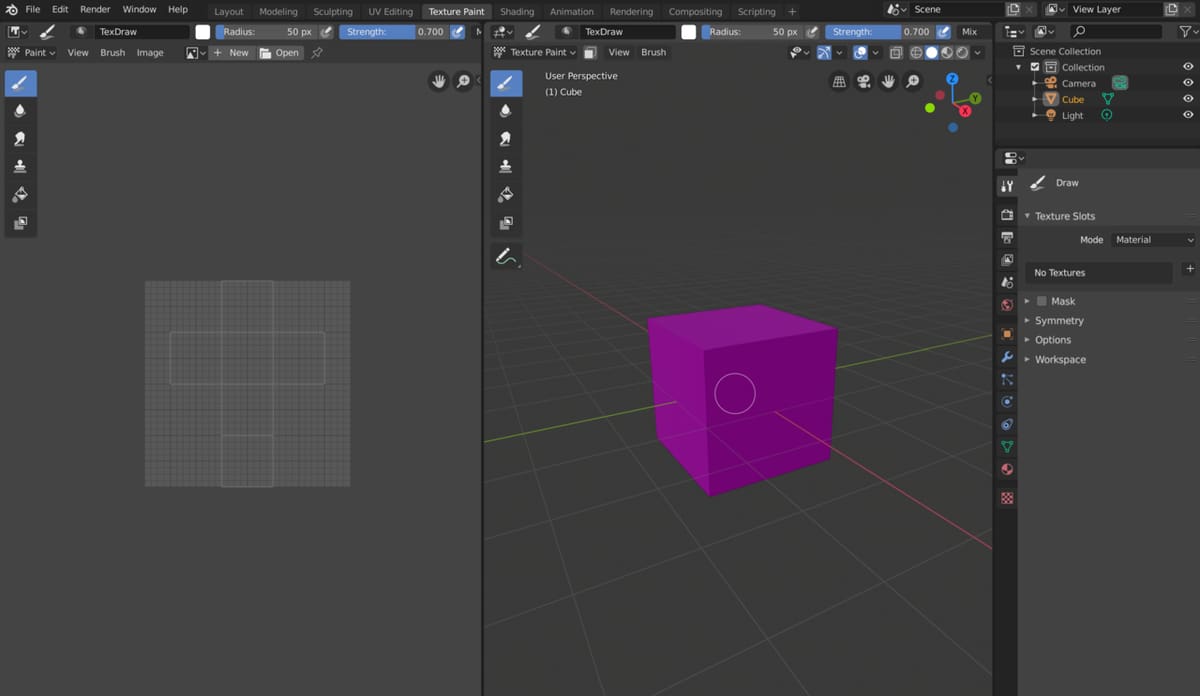Screen dimensions: 1200x696
Task: Toggle X-ray mode in viewport header
Action: [x=895, y=52]
